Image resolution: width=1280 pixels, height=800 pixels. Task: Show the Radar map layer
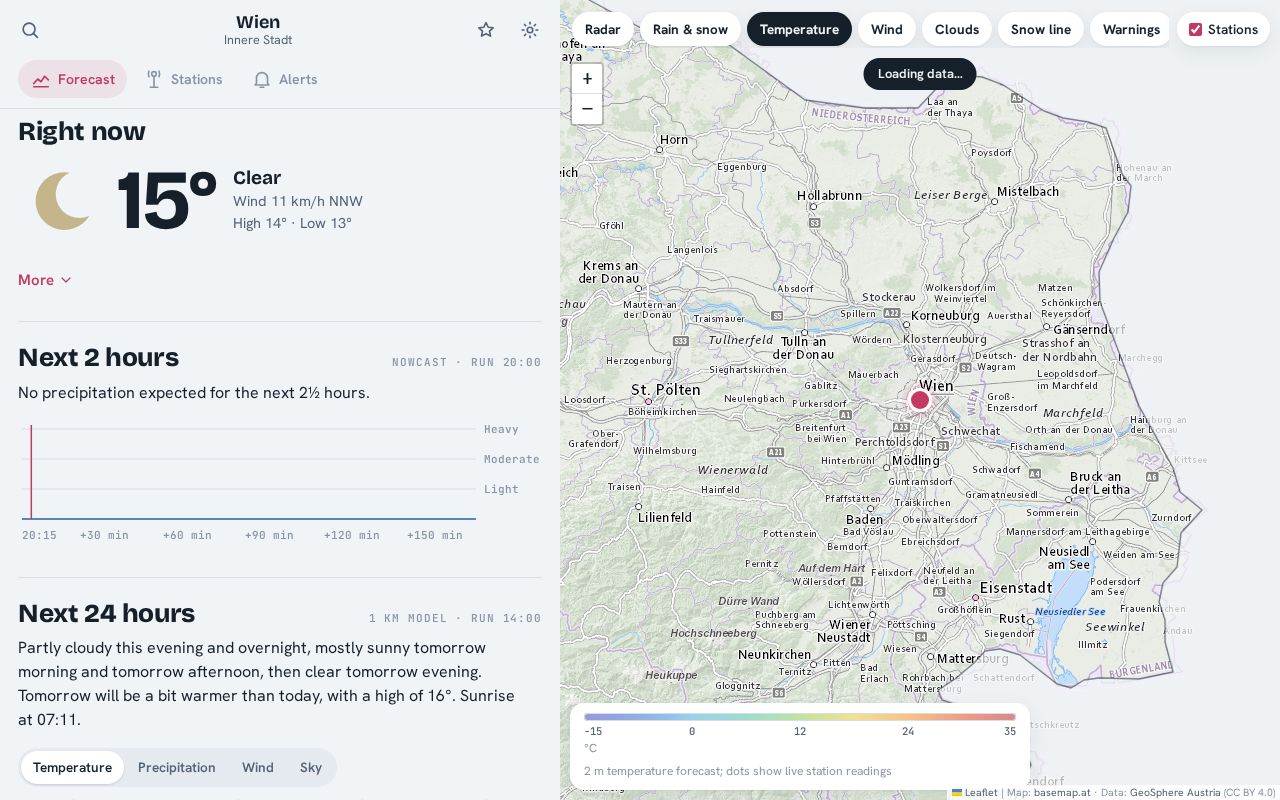click(x=603, y=29)
